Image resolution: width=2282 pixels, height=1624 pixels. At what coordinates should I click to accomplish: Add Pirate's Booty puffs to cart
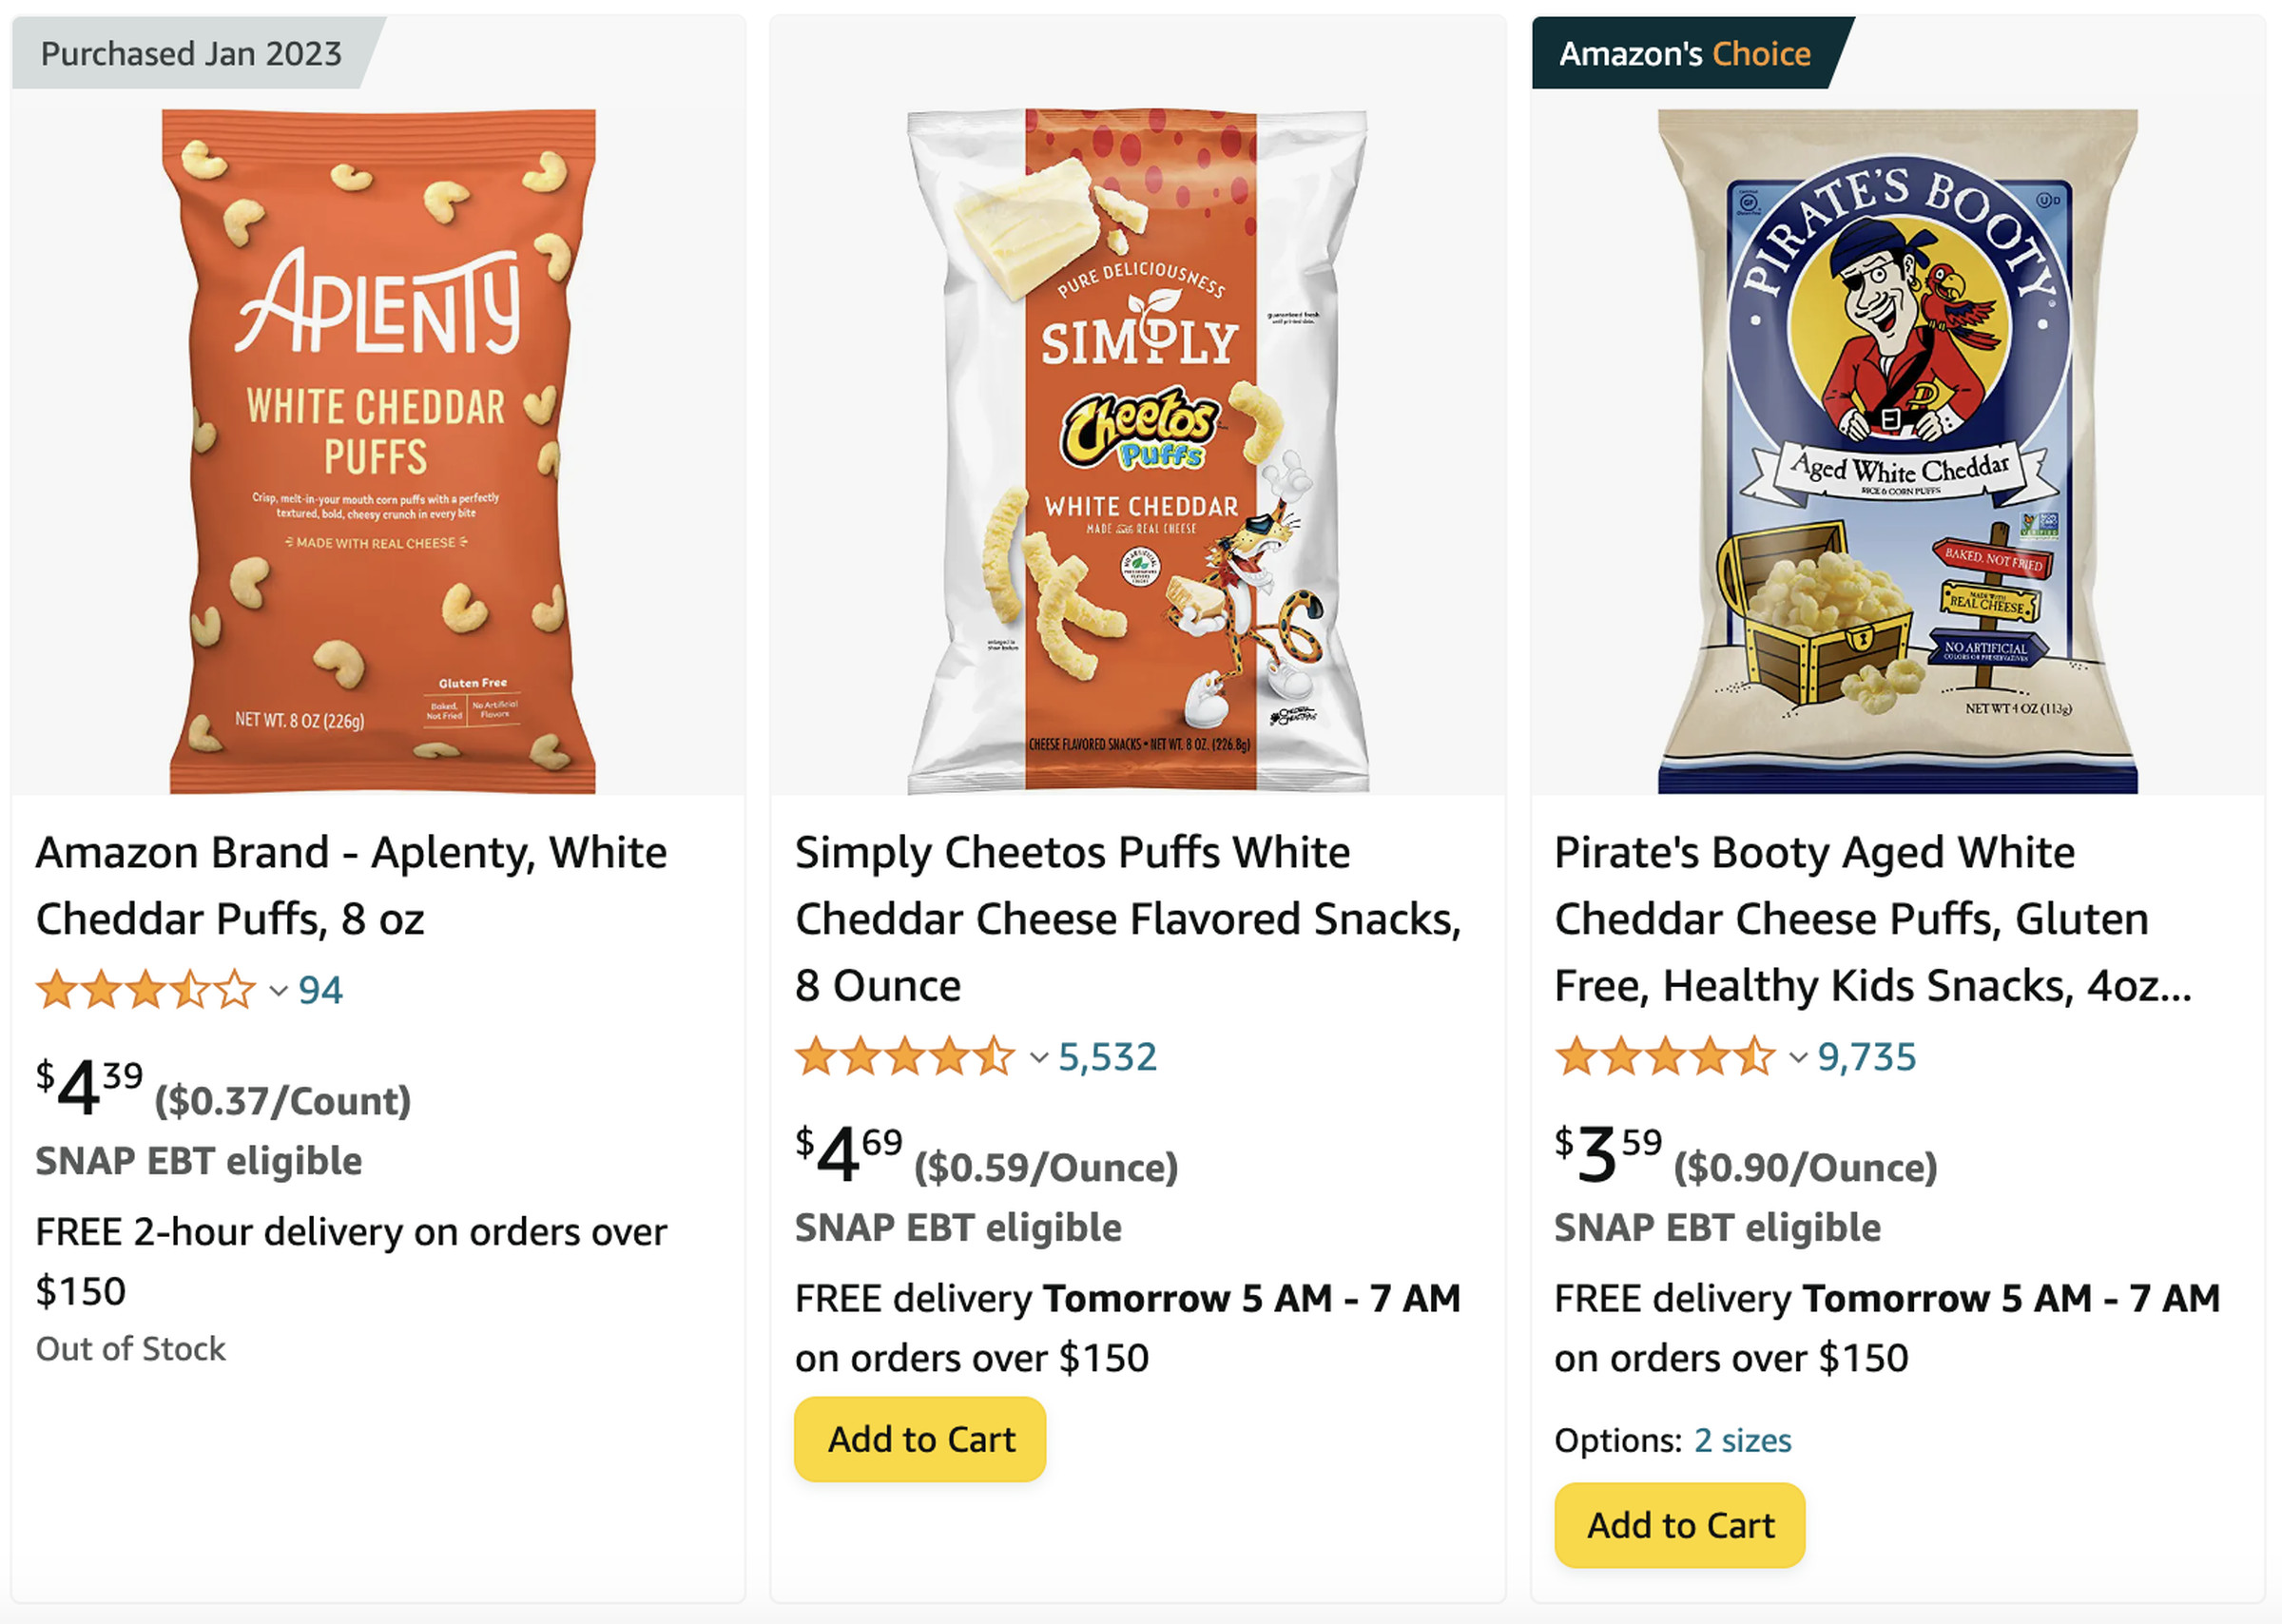click(1678, 1525)
